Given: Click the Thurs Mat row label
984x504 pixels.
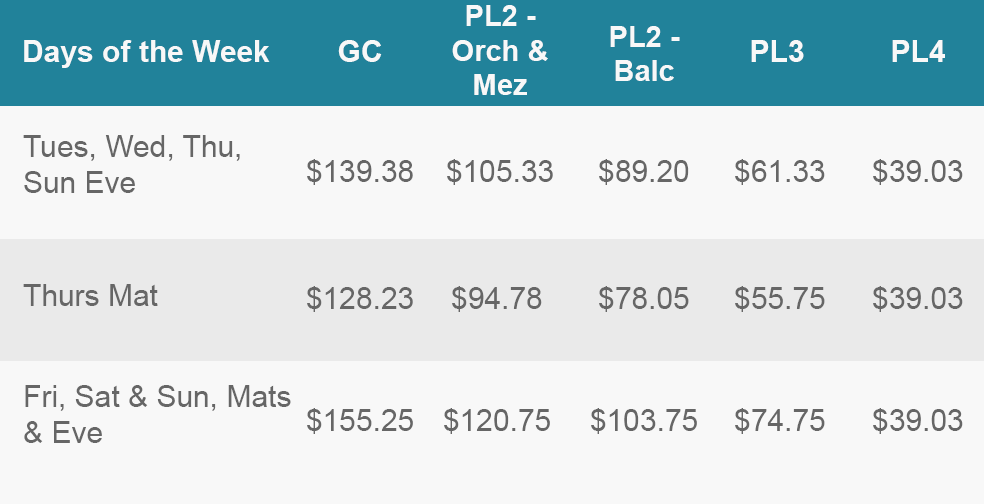Looking at the screenshot, I should [x=90, y=296].
